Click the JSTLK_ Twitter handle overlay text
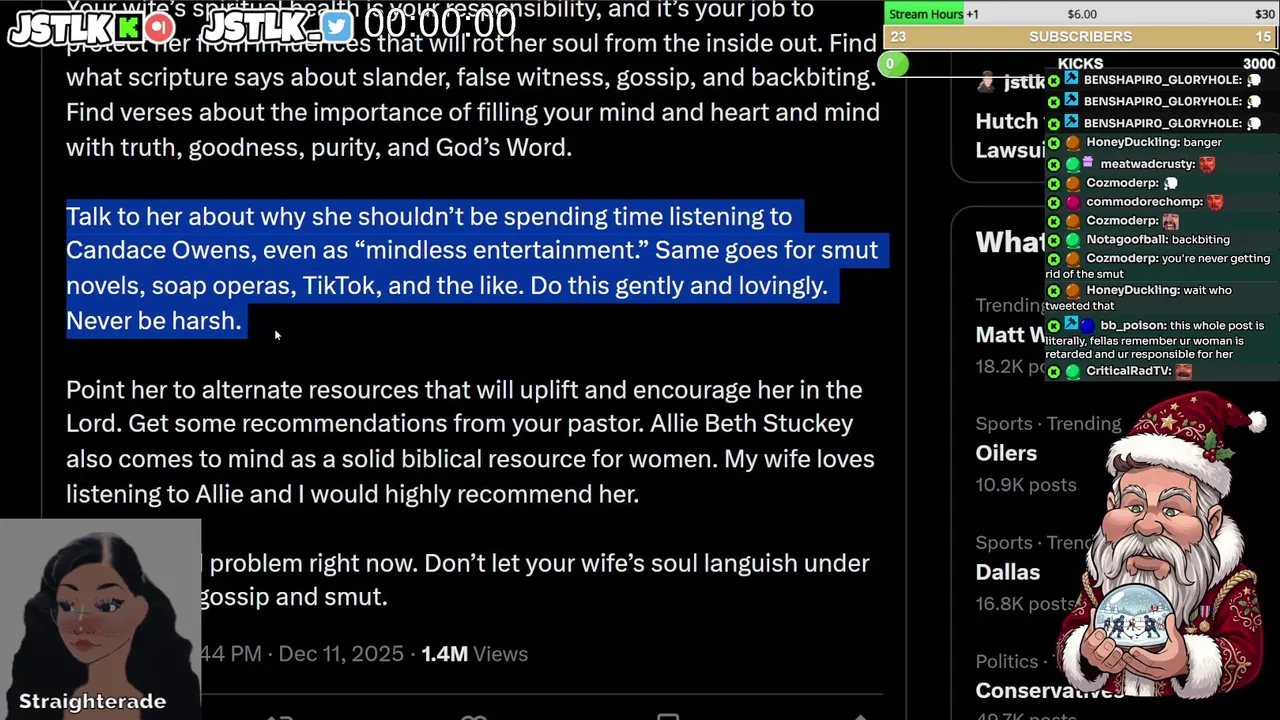This screenshot has height=720, width=1280. [x=260, y=27]
